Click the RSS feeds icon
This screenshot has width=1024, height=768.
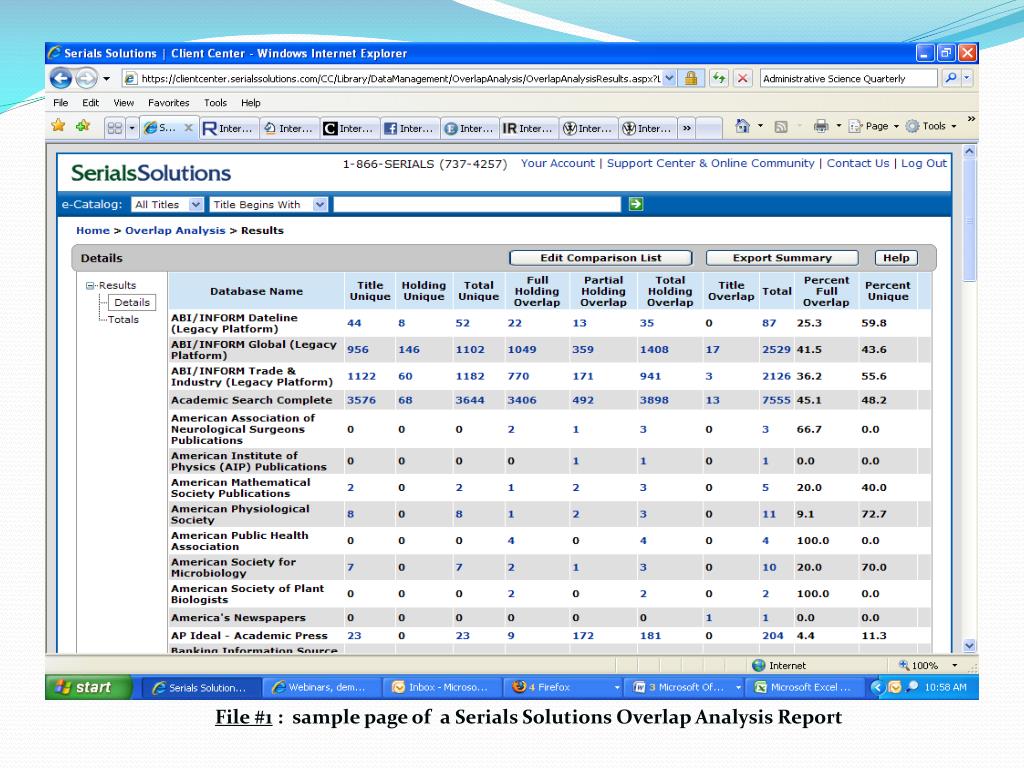[781, 127]
